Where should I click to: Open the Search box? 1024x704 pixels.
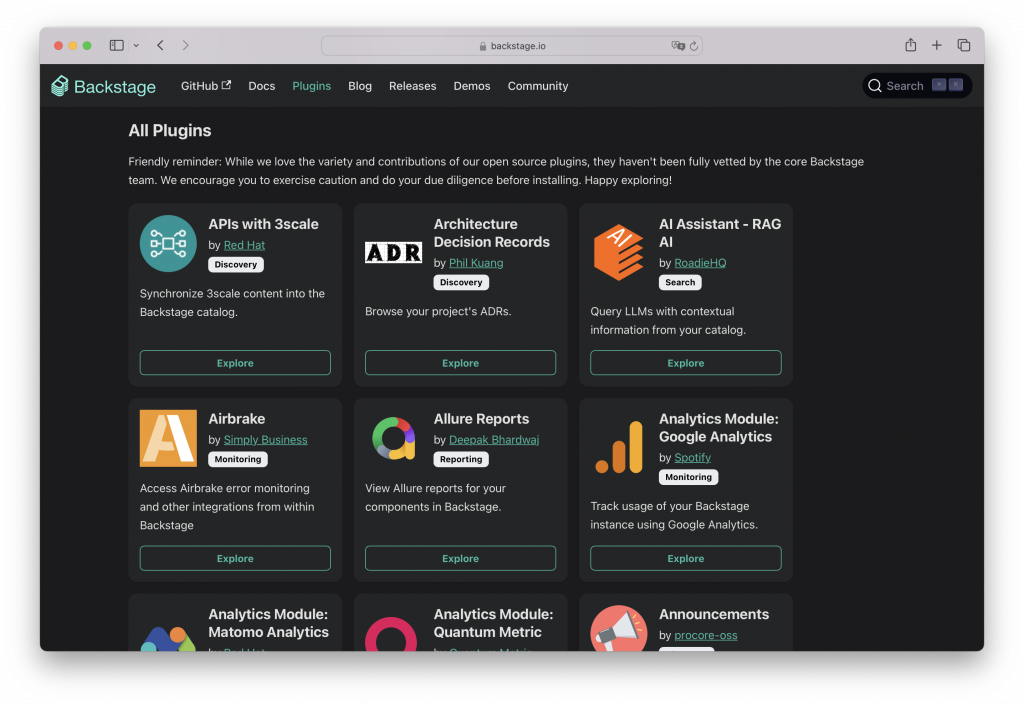click(x=917, y=86)
